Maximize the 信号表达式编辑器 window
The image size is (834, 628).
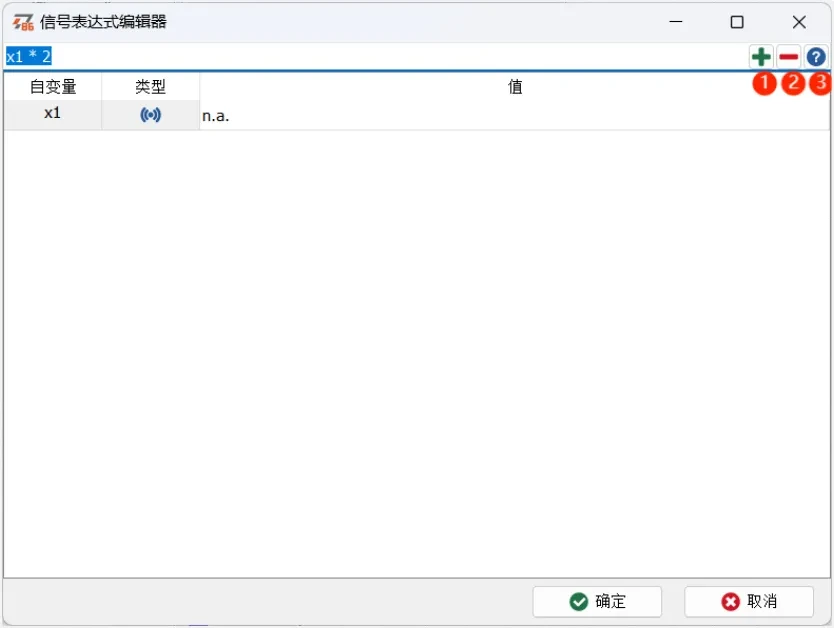(737, 22)
